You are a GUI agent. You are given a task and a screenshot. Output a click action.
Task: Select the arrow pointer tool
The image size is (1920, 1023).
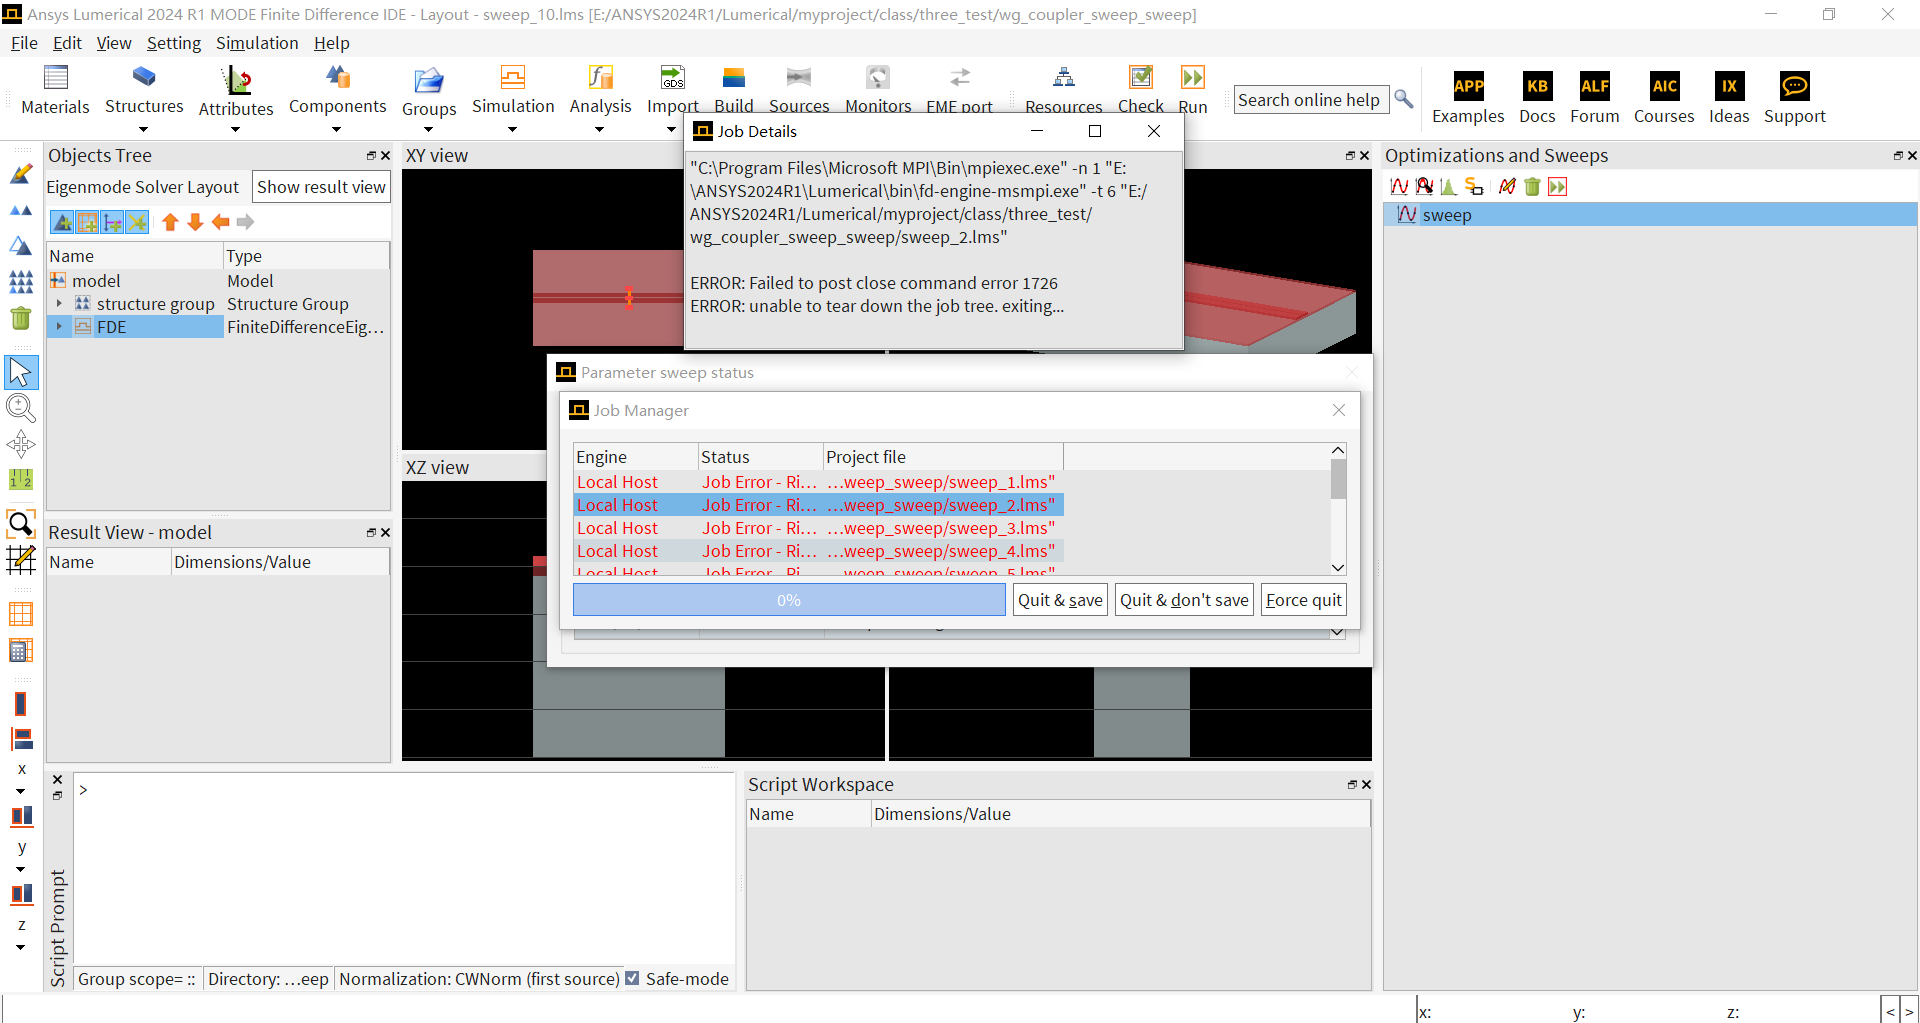coord(21,372)
